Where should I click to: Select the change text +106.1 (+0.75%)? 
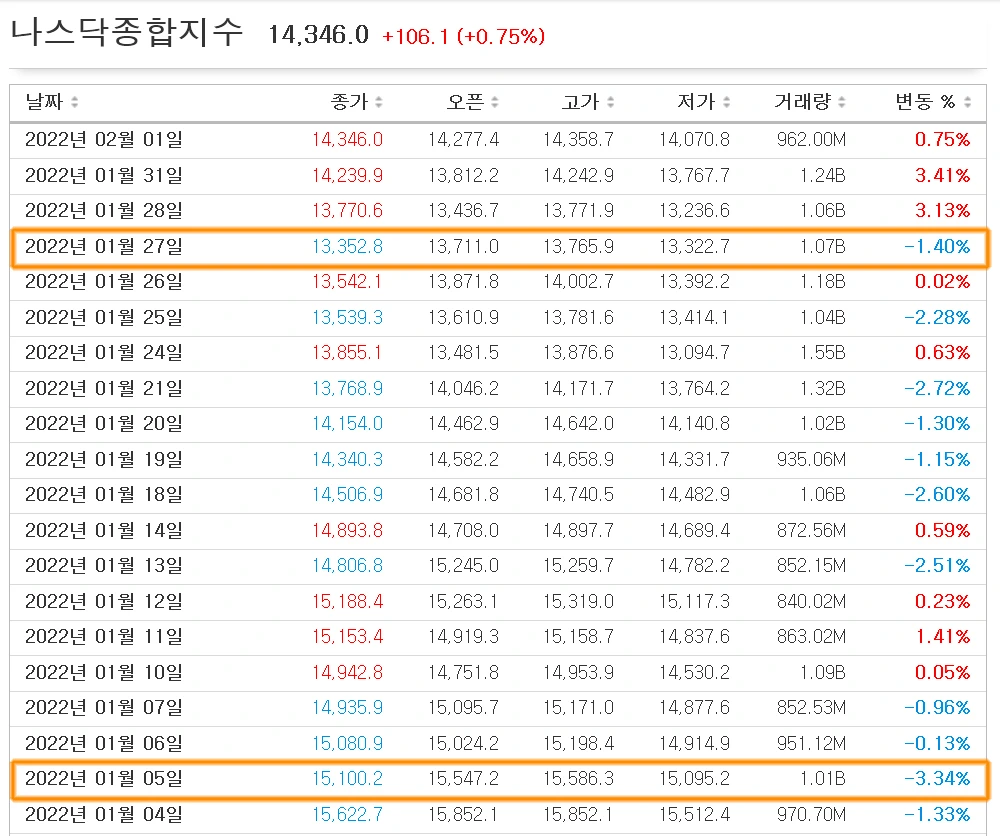tap(464, 36)
